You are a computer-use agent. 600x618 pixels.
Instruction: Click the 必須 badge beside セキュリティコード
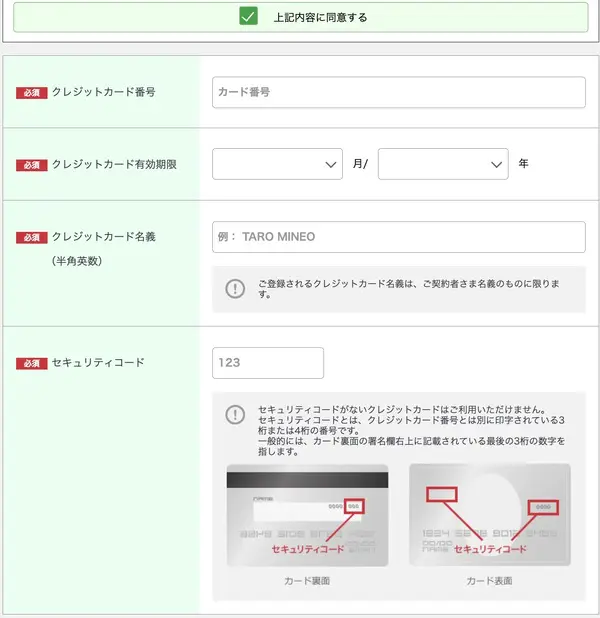tap(31, 363)
